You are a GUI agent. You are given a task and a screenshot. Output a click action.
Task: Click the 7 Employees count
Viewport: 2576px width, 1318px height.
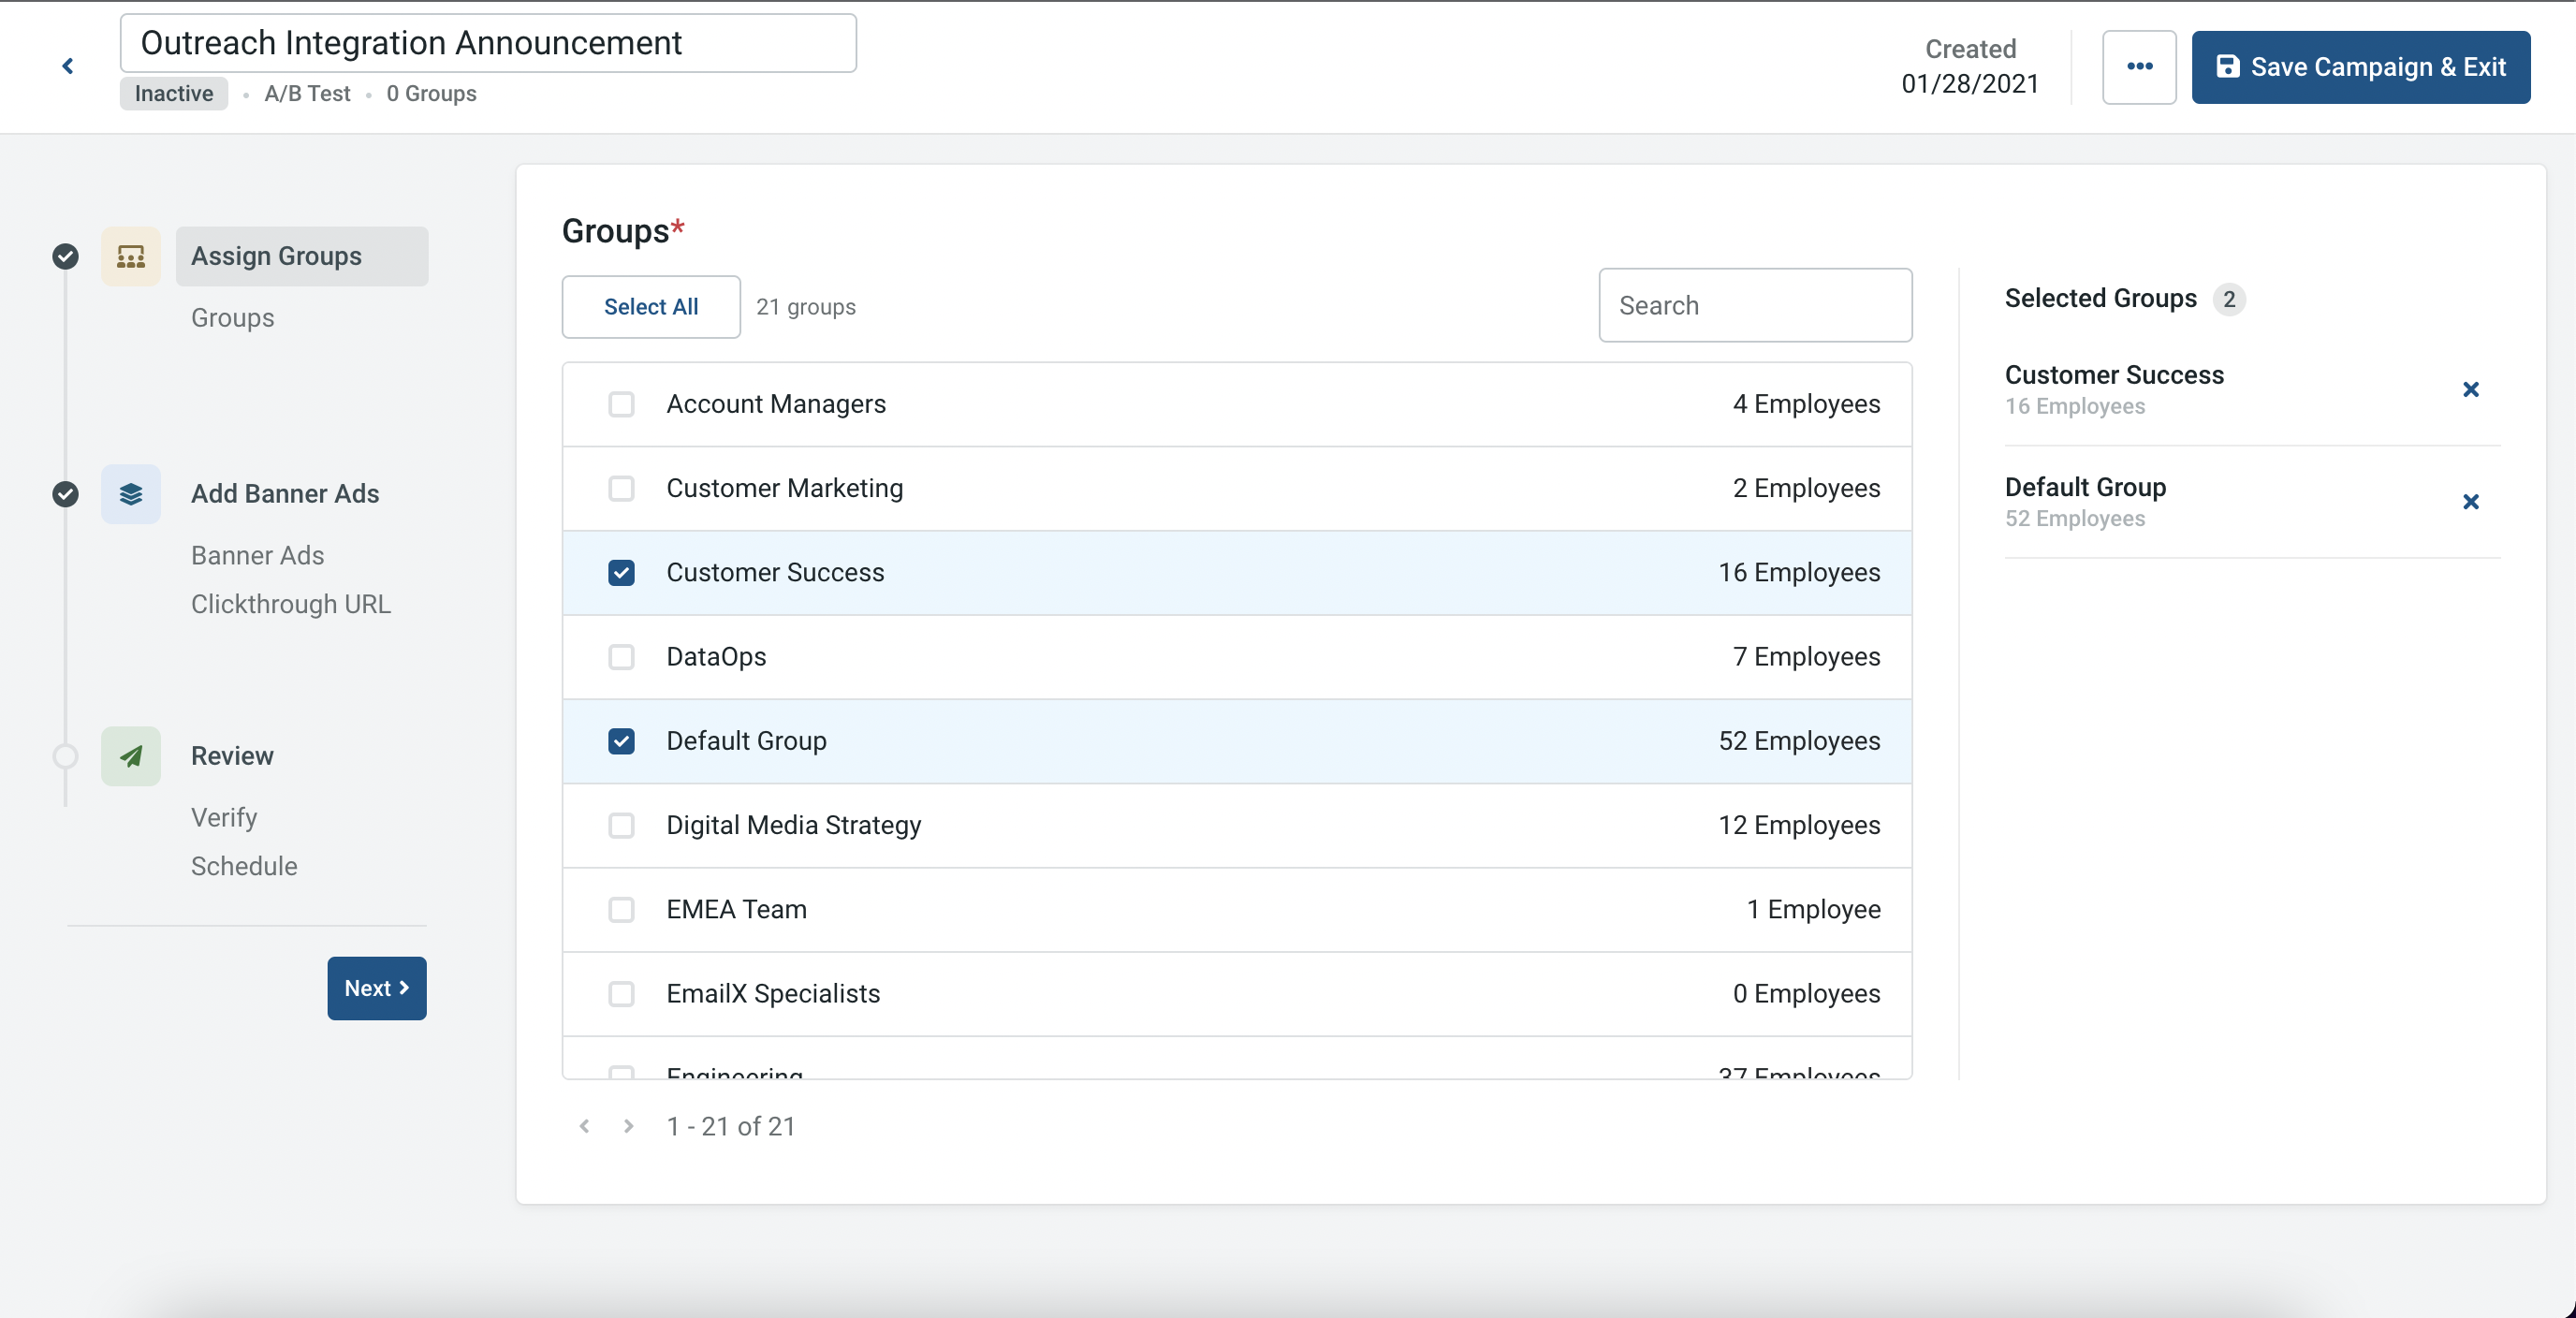1806,657
